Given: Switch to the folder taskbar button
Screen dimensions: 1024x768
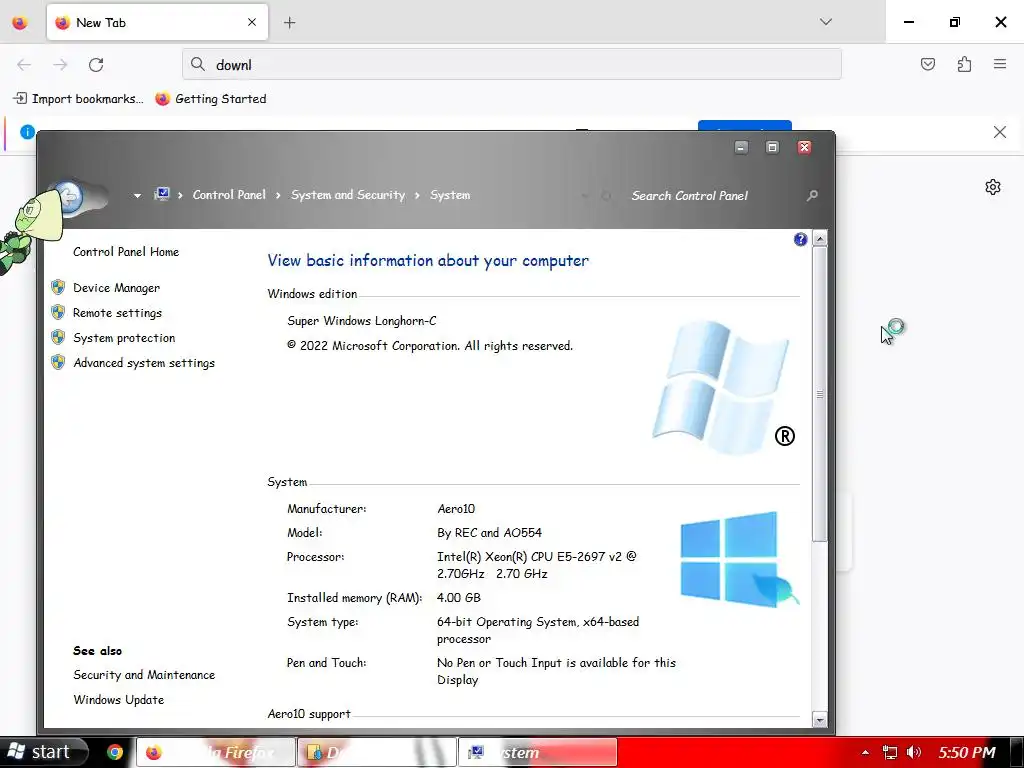Looking at the screenshot, I should 377,752.
